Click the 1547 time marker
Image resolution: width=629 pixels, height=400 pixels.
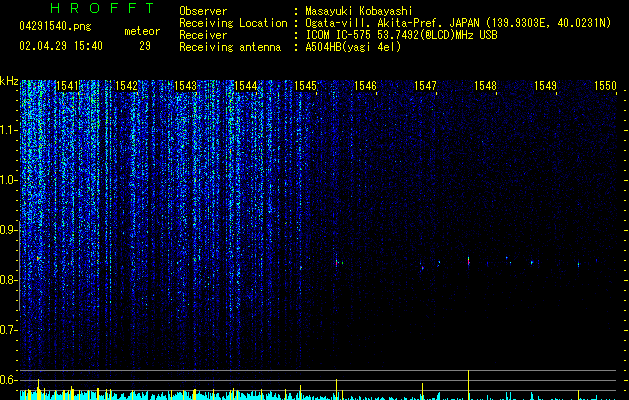425,86
